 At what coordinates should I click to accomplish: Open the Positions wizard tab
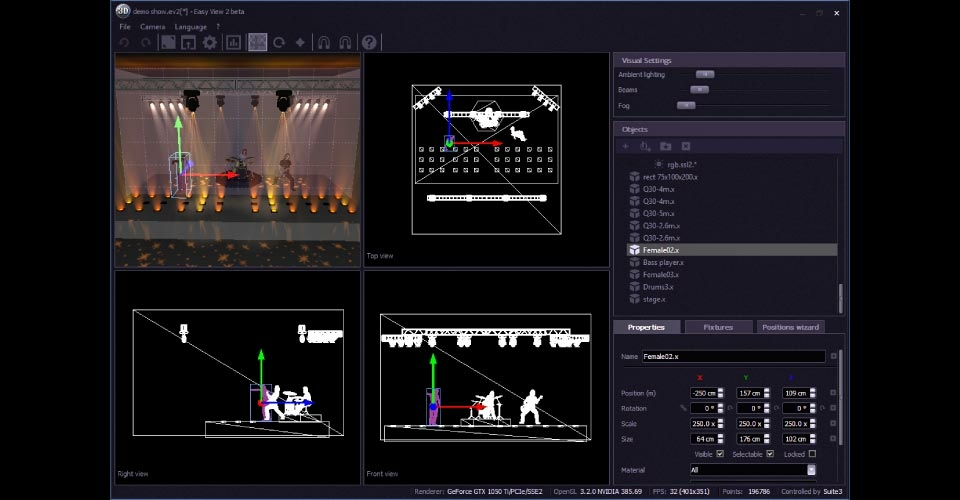click(790, 327)
